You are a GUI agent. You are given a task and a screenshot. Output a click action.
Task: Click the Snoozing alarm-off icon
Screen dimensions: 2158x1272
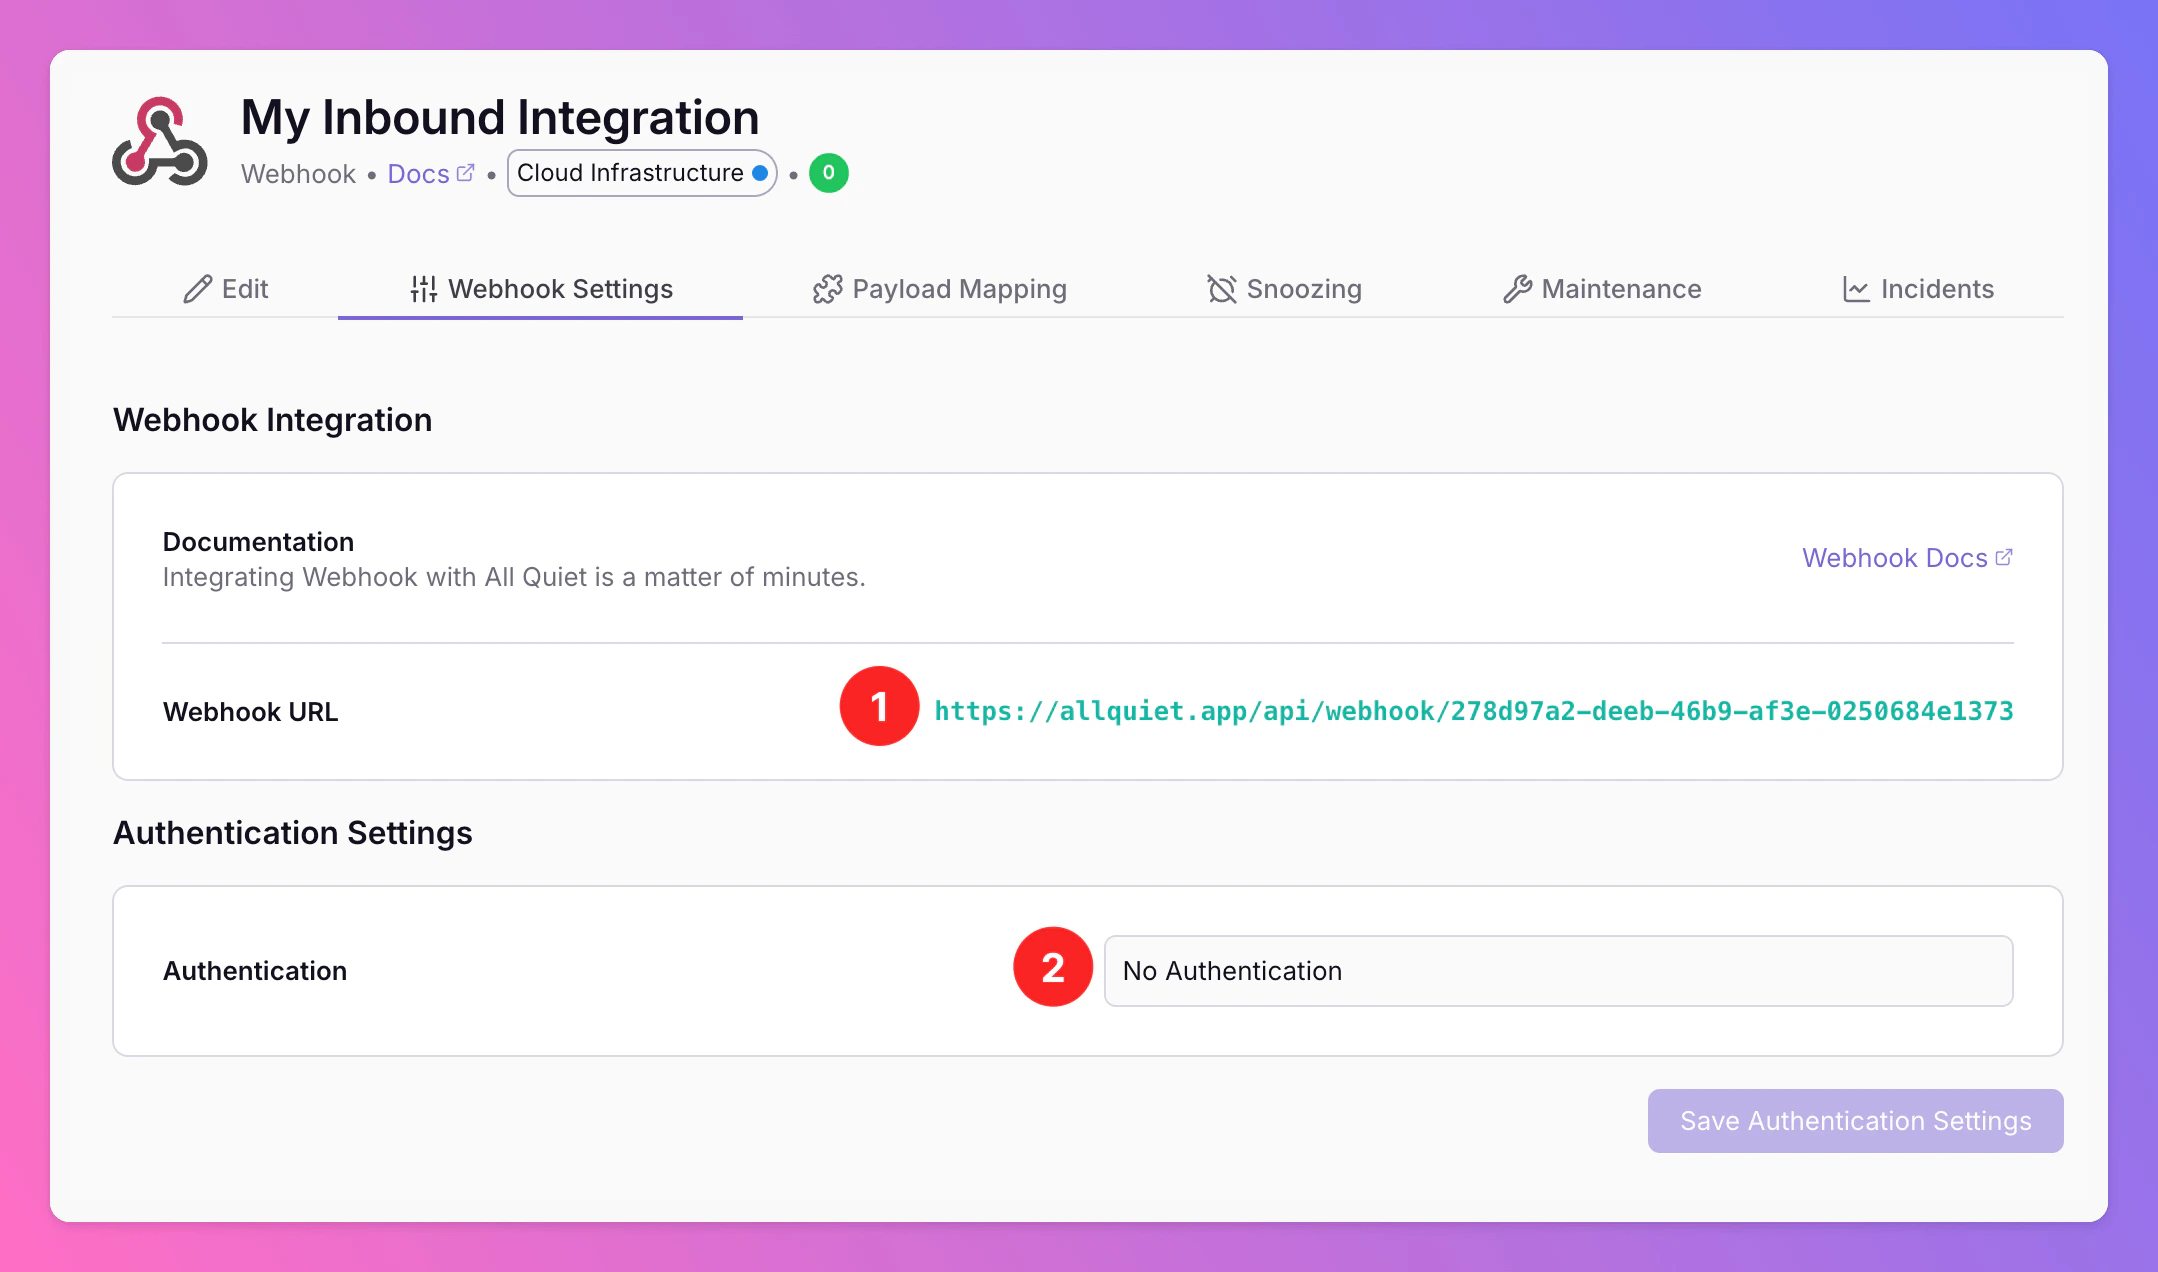(x=1222, y=289)
